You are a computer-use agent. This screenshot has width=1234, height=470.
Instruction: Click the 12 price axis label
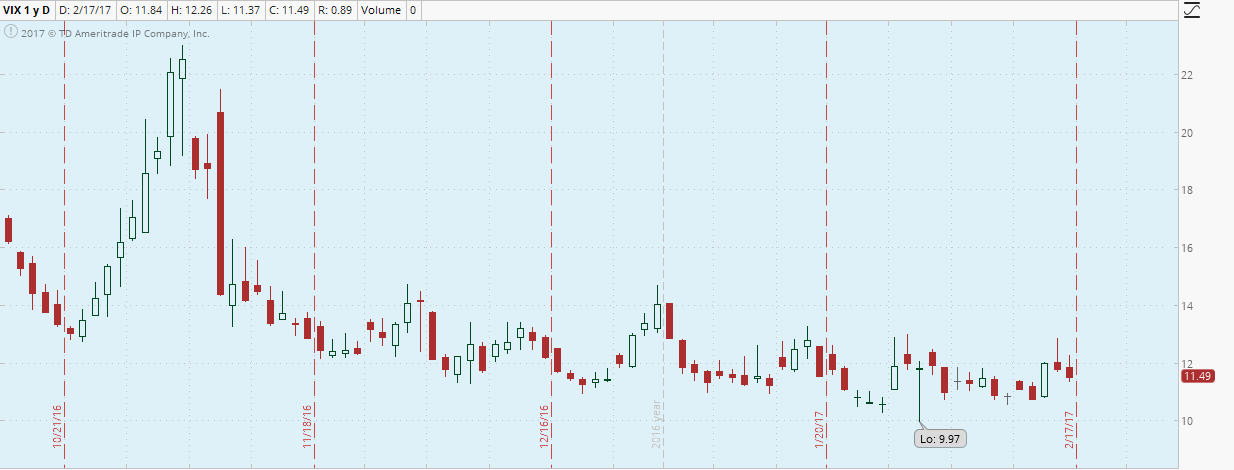[1189, 363]
